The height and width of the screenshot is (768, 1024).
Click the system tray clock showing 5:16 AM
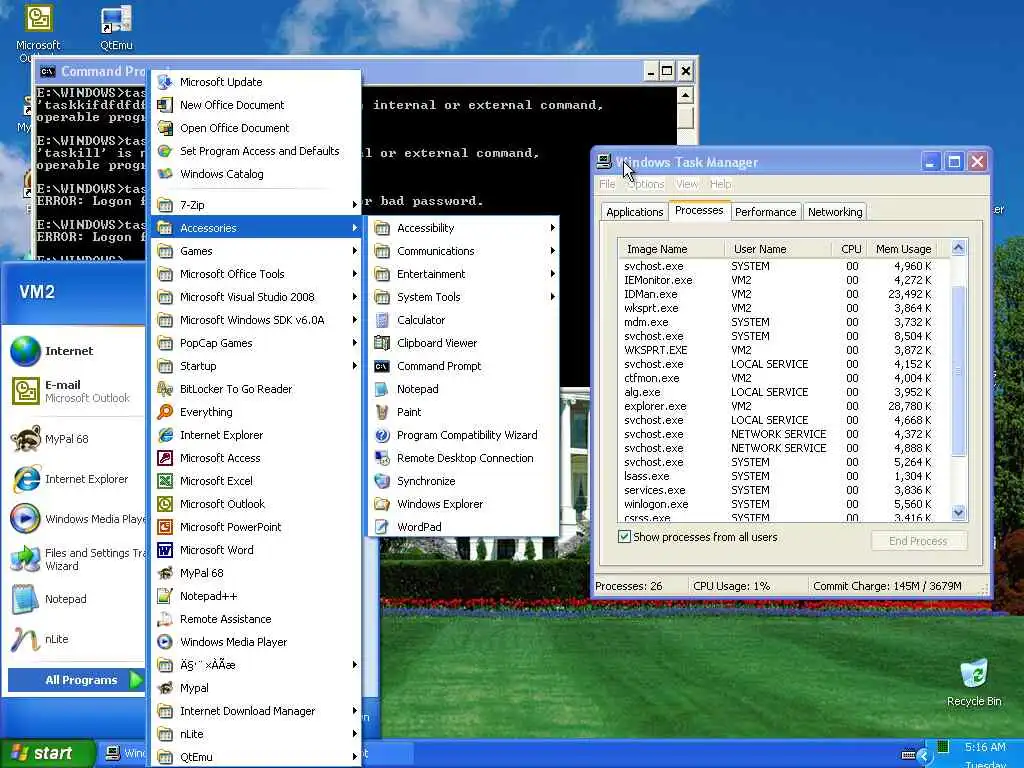coord(985,747)
